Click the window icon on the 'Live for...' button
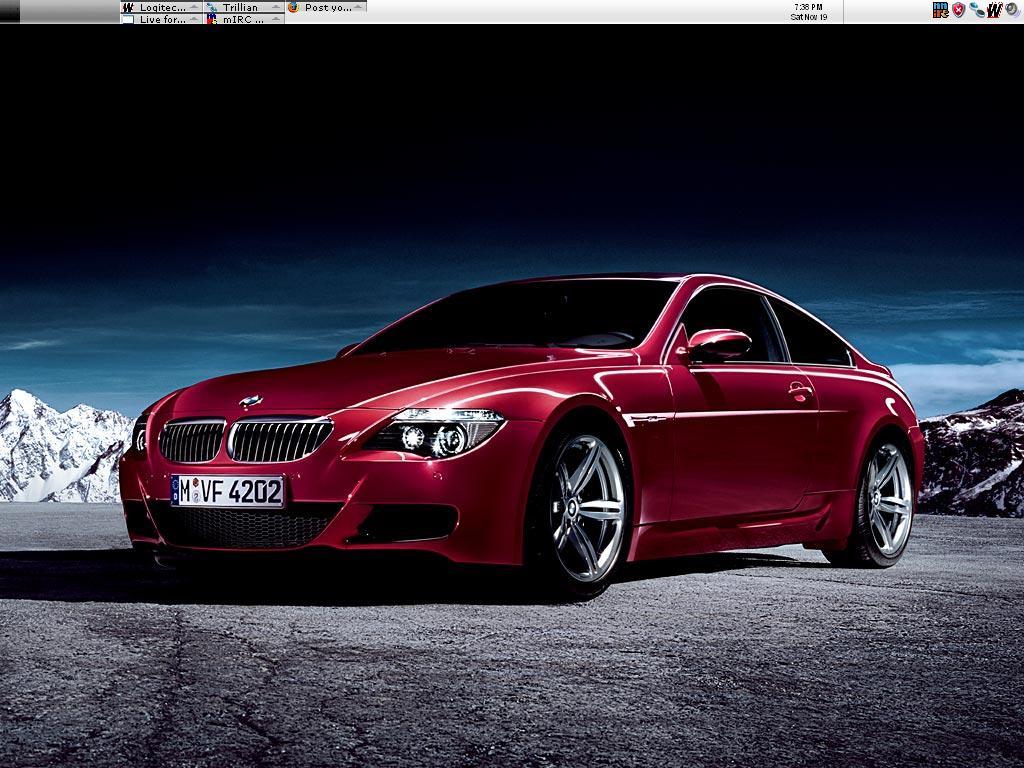This screenshot has width=1024, height=768. click(x=128, y=20)
